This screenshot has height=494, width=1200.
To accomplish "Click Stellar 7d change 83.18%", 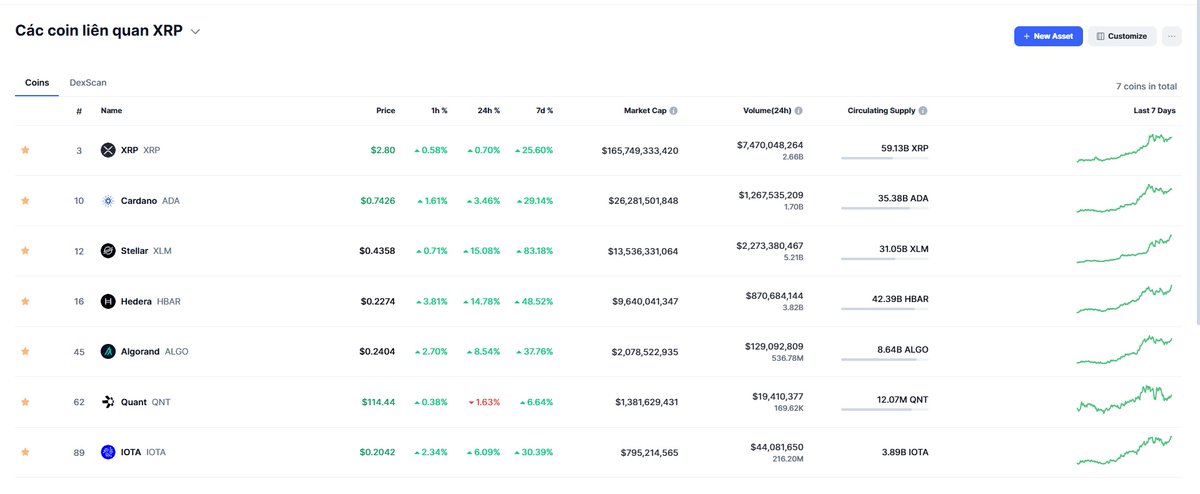I will pyautogui.click(x=534, y=250).
